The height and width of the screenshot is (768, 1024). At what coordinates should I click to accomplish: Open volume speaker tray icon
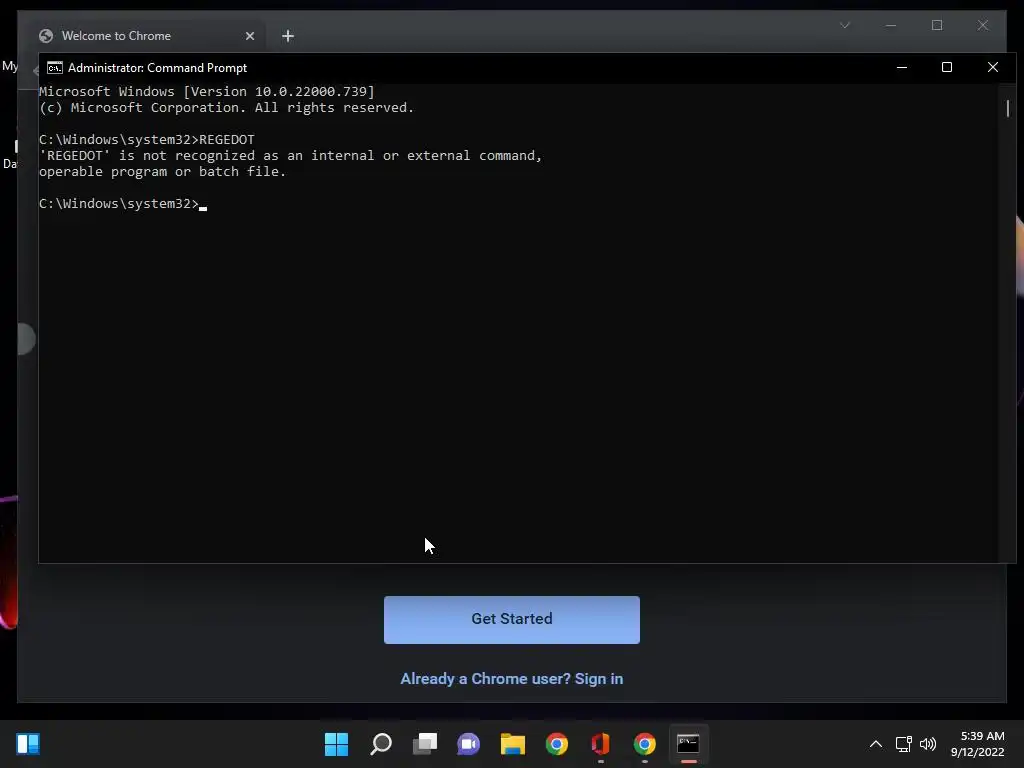(927, 744)
